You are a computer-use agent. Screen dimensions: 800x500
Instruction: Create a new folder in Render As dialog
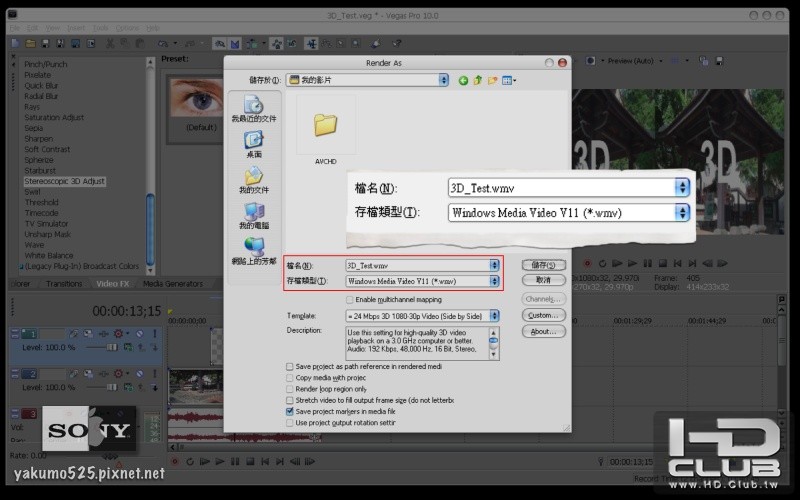point(492,80)
